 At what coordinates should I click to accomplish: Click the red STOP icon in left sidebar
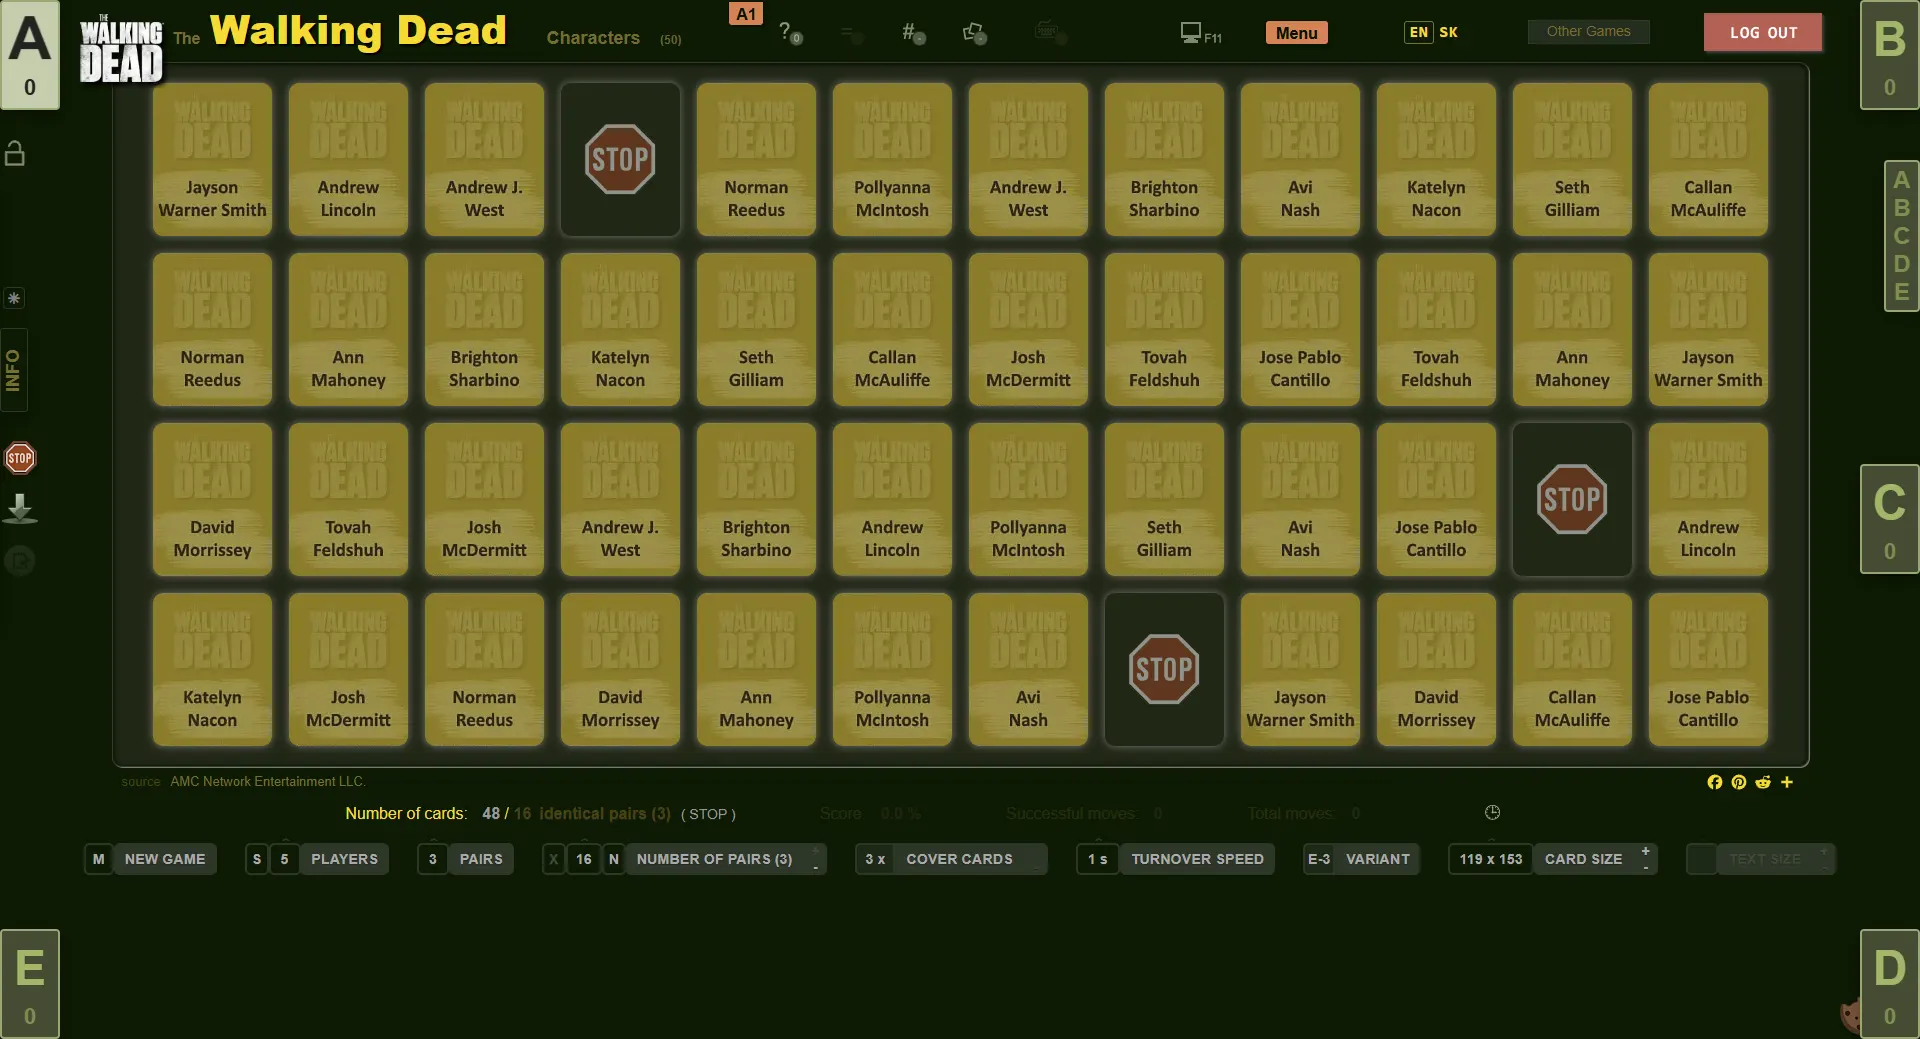pyautogui.click(x=20, y=458)
